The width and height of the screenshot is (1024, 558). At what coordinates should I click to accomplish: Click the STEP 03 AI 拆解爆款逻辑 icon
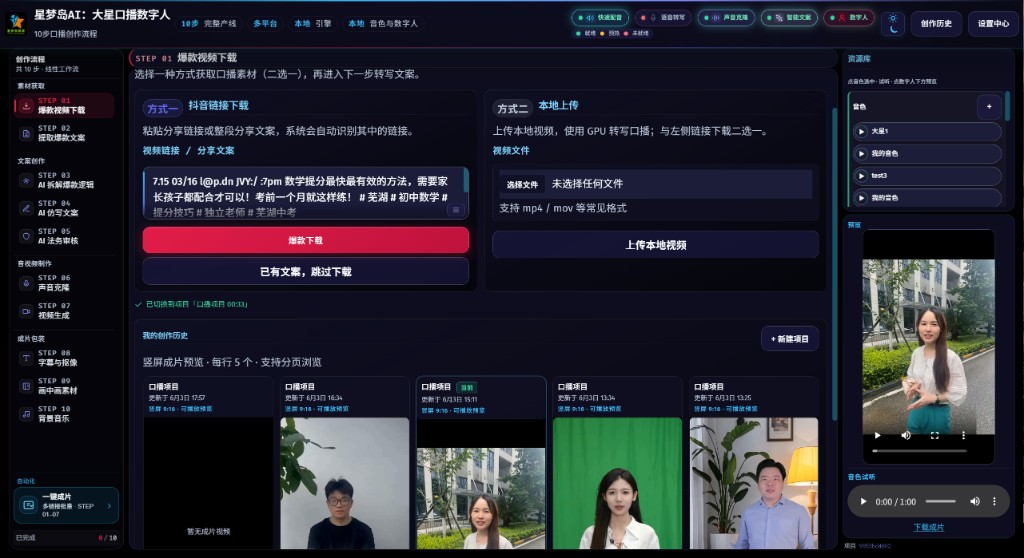26,180
